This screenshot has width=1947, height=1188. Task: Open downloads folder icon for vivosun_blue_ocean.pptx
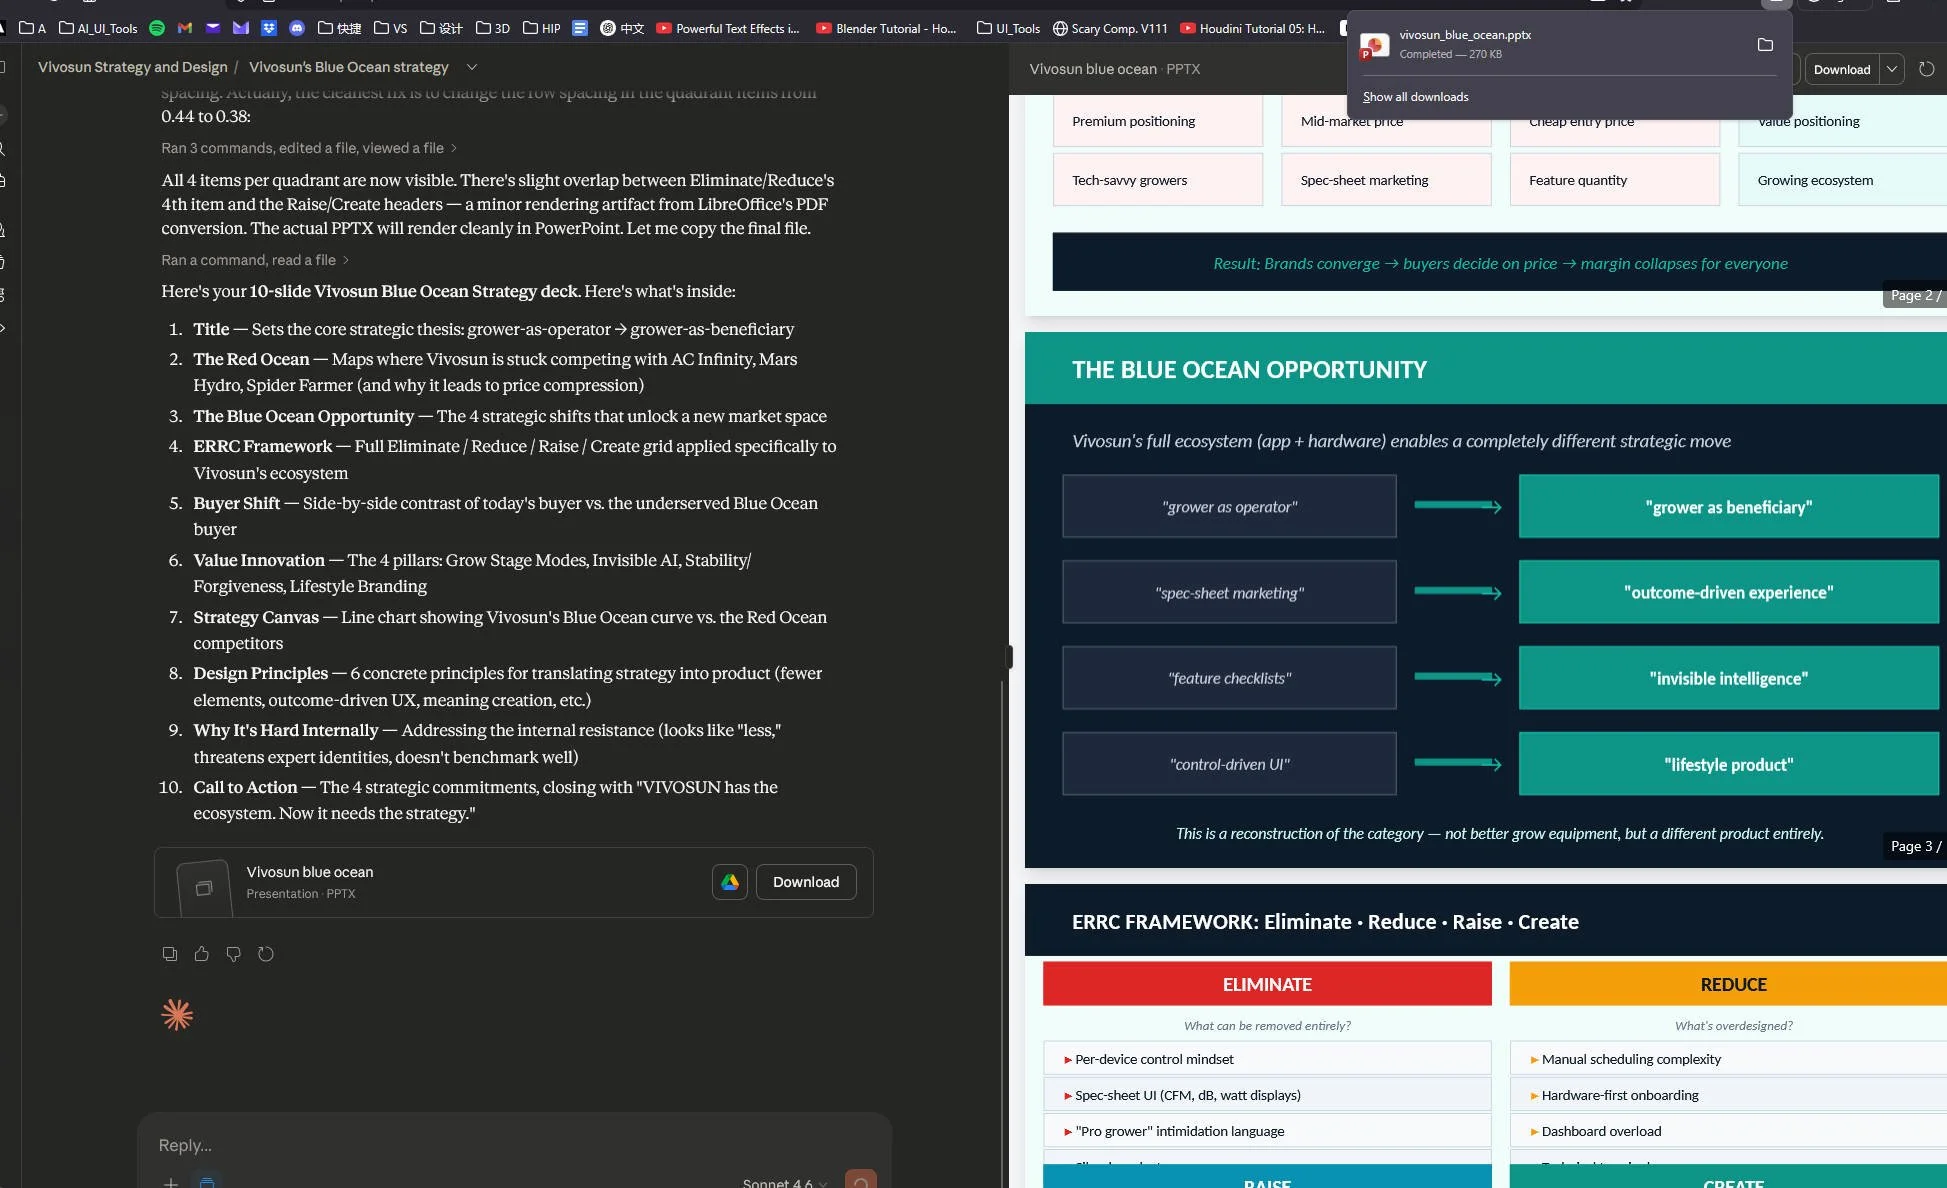pos(1765,45)
